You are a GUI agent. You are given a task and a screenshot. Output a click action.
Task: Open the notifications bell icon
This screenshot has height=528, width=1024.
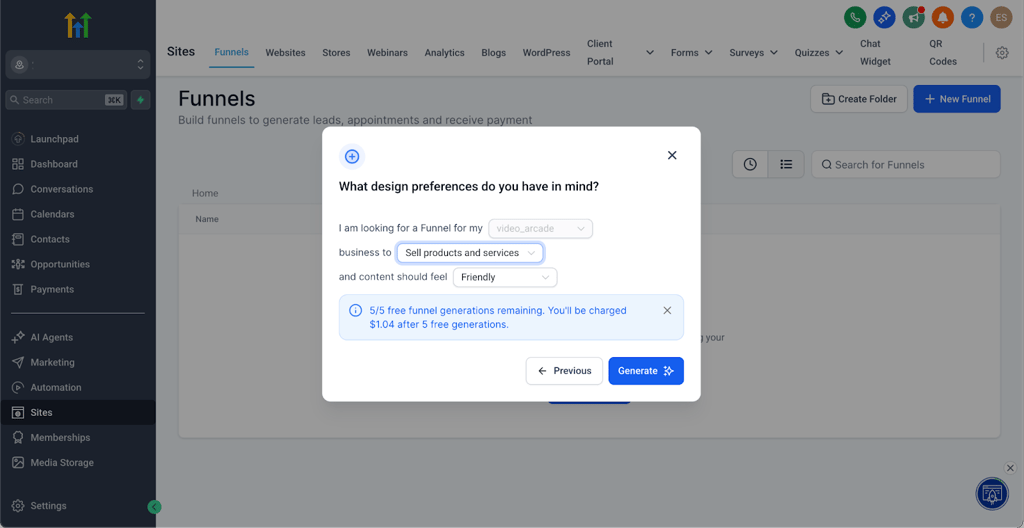click(x=942, y=17)
